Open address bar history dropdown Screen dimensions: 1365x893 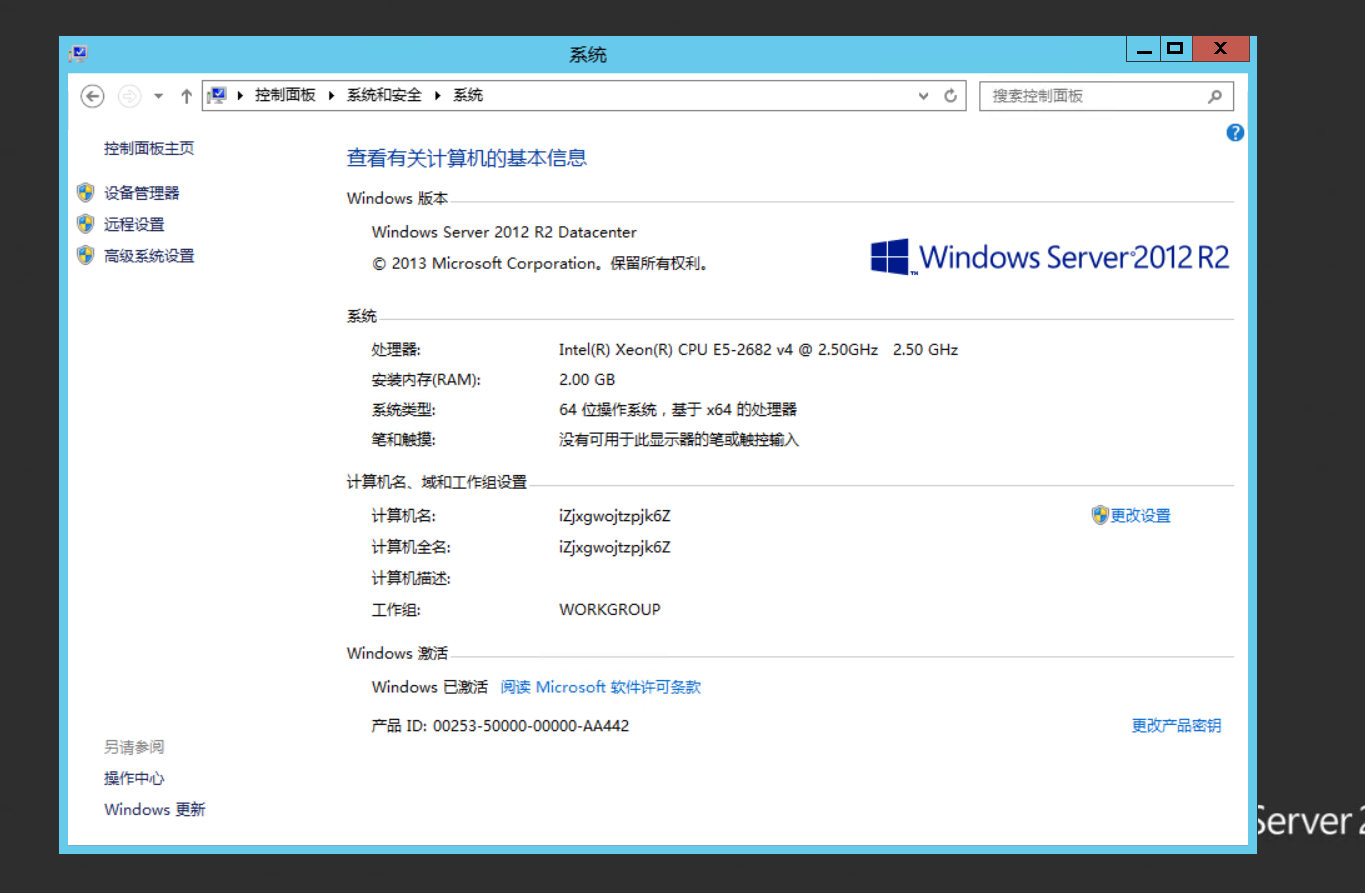[x=923, y=96]
